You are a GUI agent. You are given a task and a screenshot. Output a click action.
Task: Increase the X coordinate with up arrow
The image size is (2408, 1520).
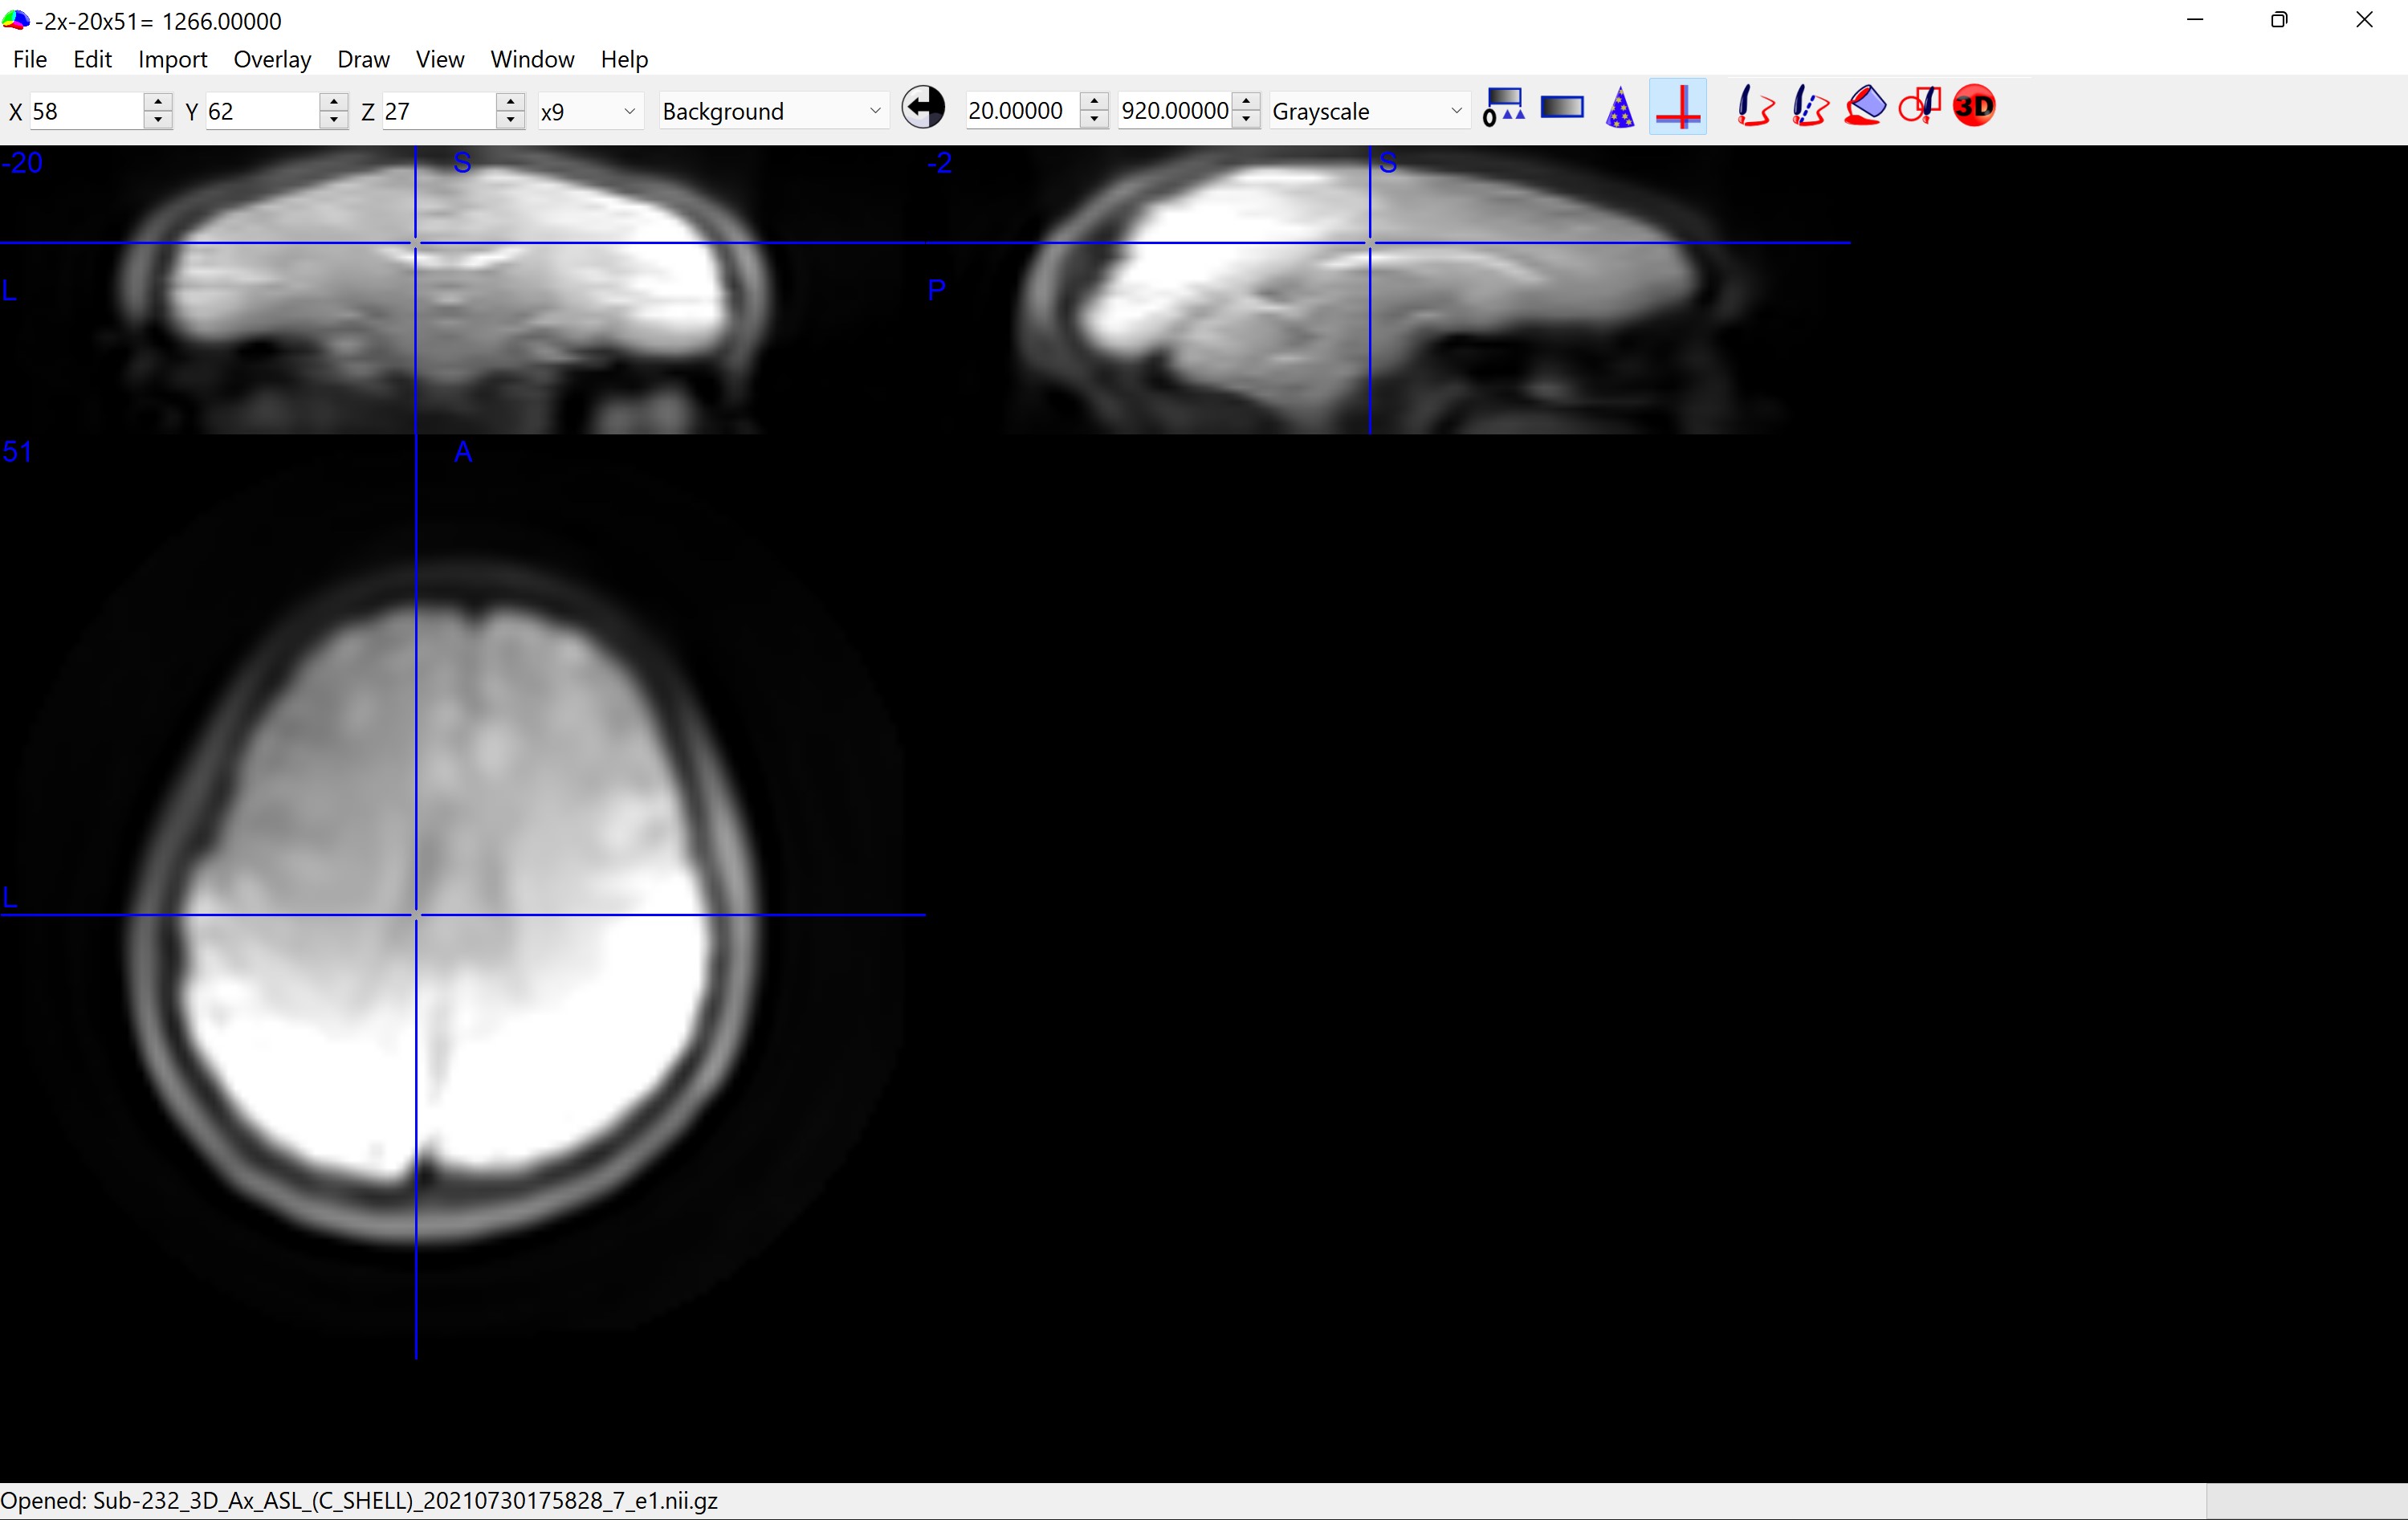pyautogui.click(x=158, y=101)
